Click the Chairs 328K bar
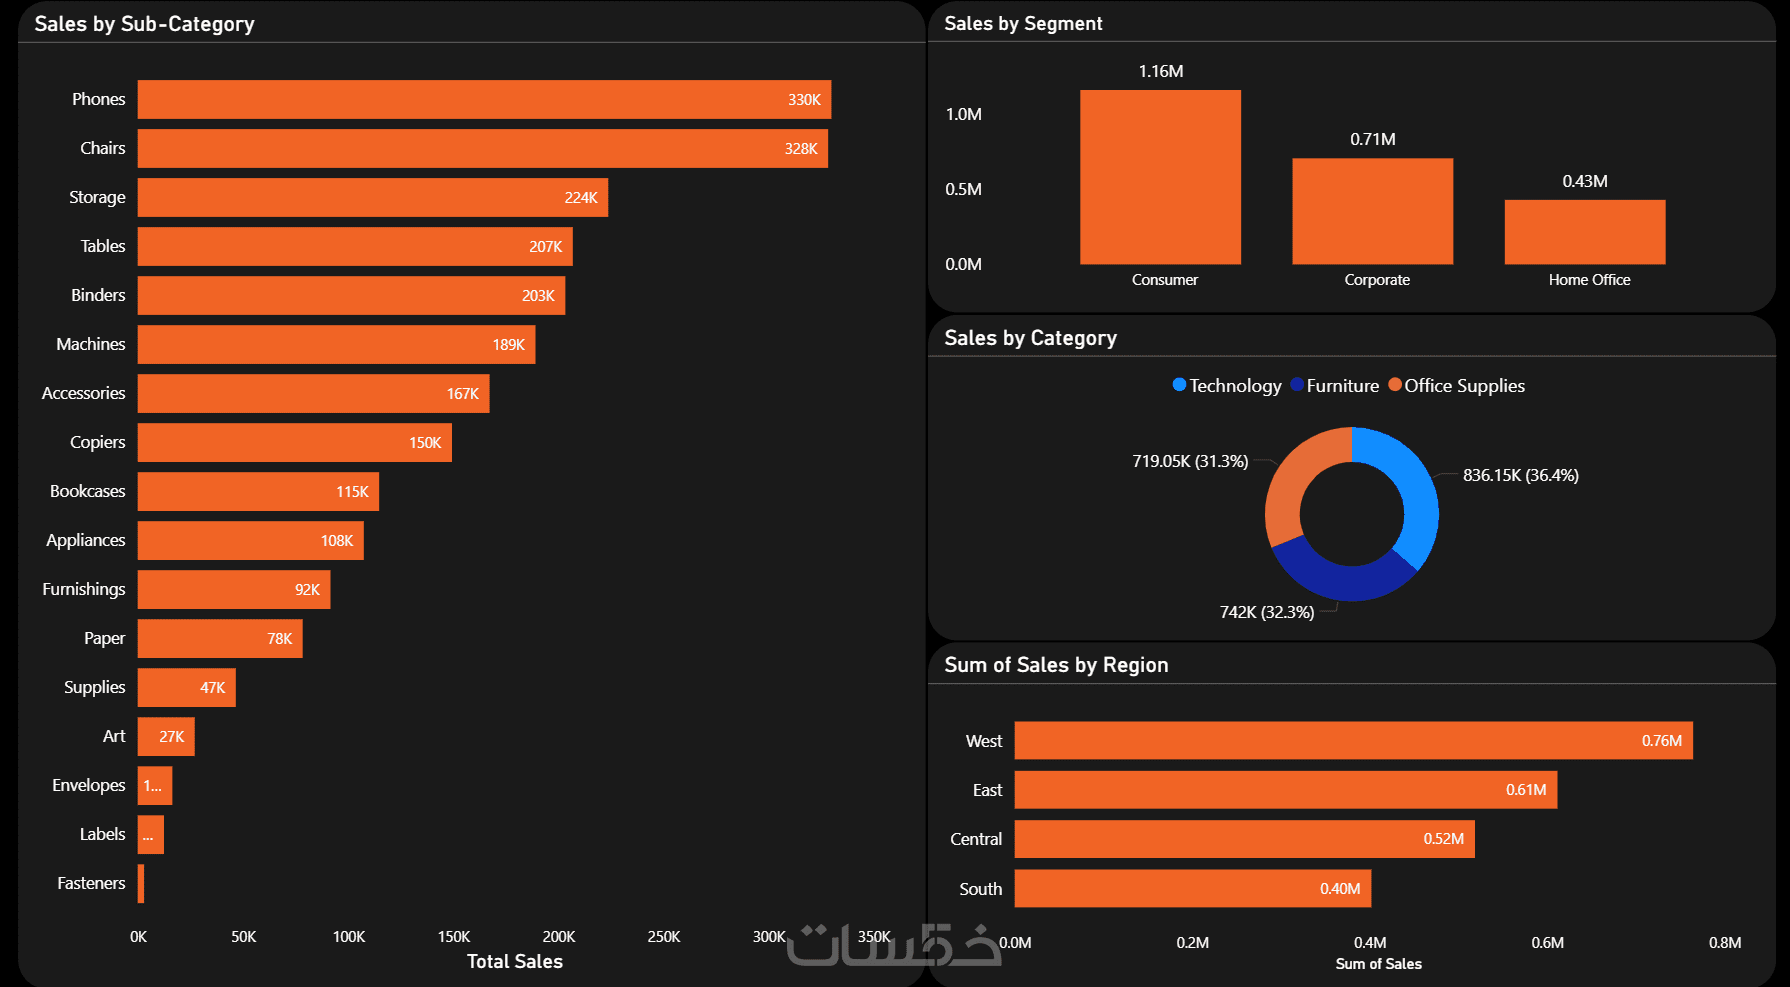 pos(483,148)
